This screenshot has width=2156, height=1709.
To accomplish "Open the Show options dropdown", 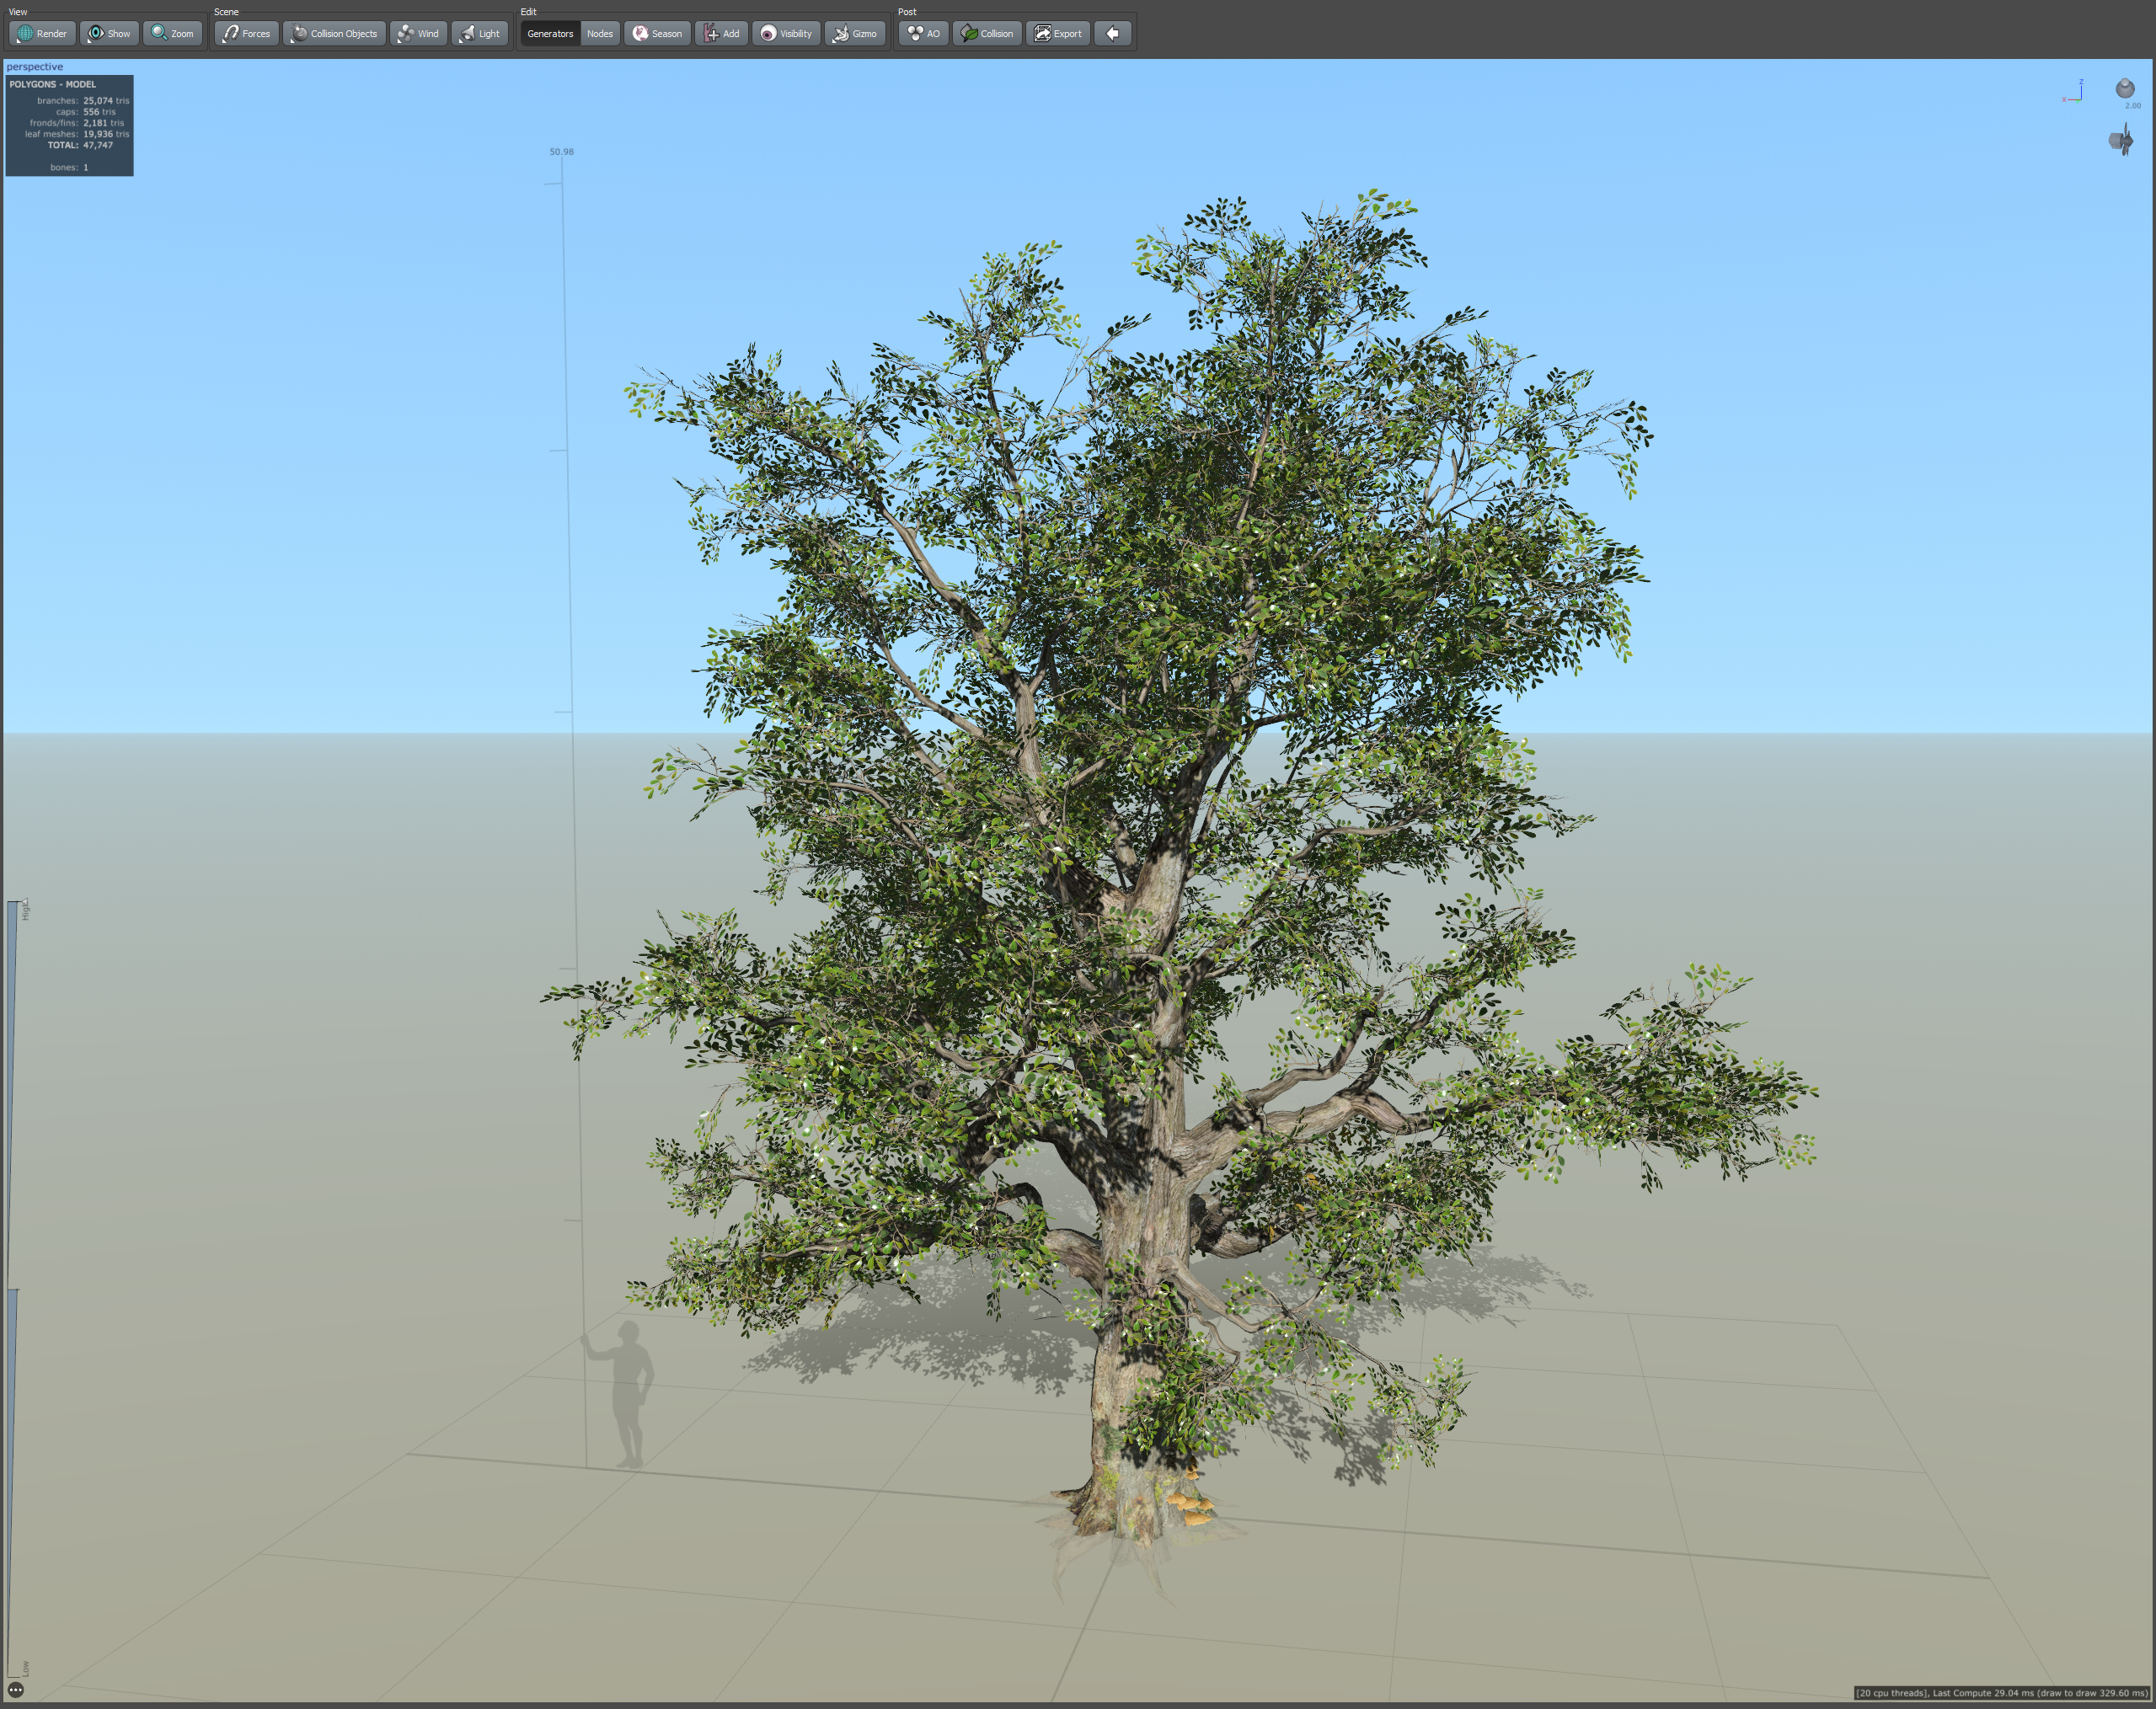I will tap(109, 33).
